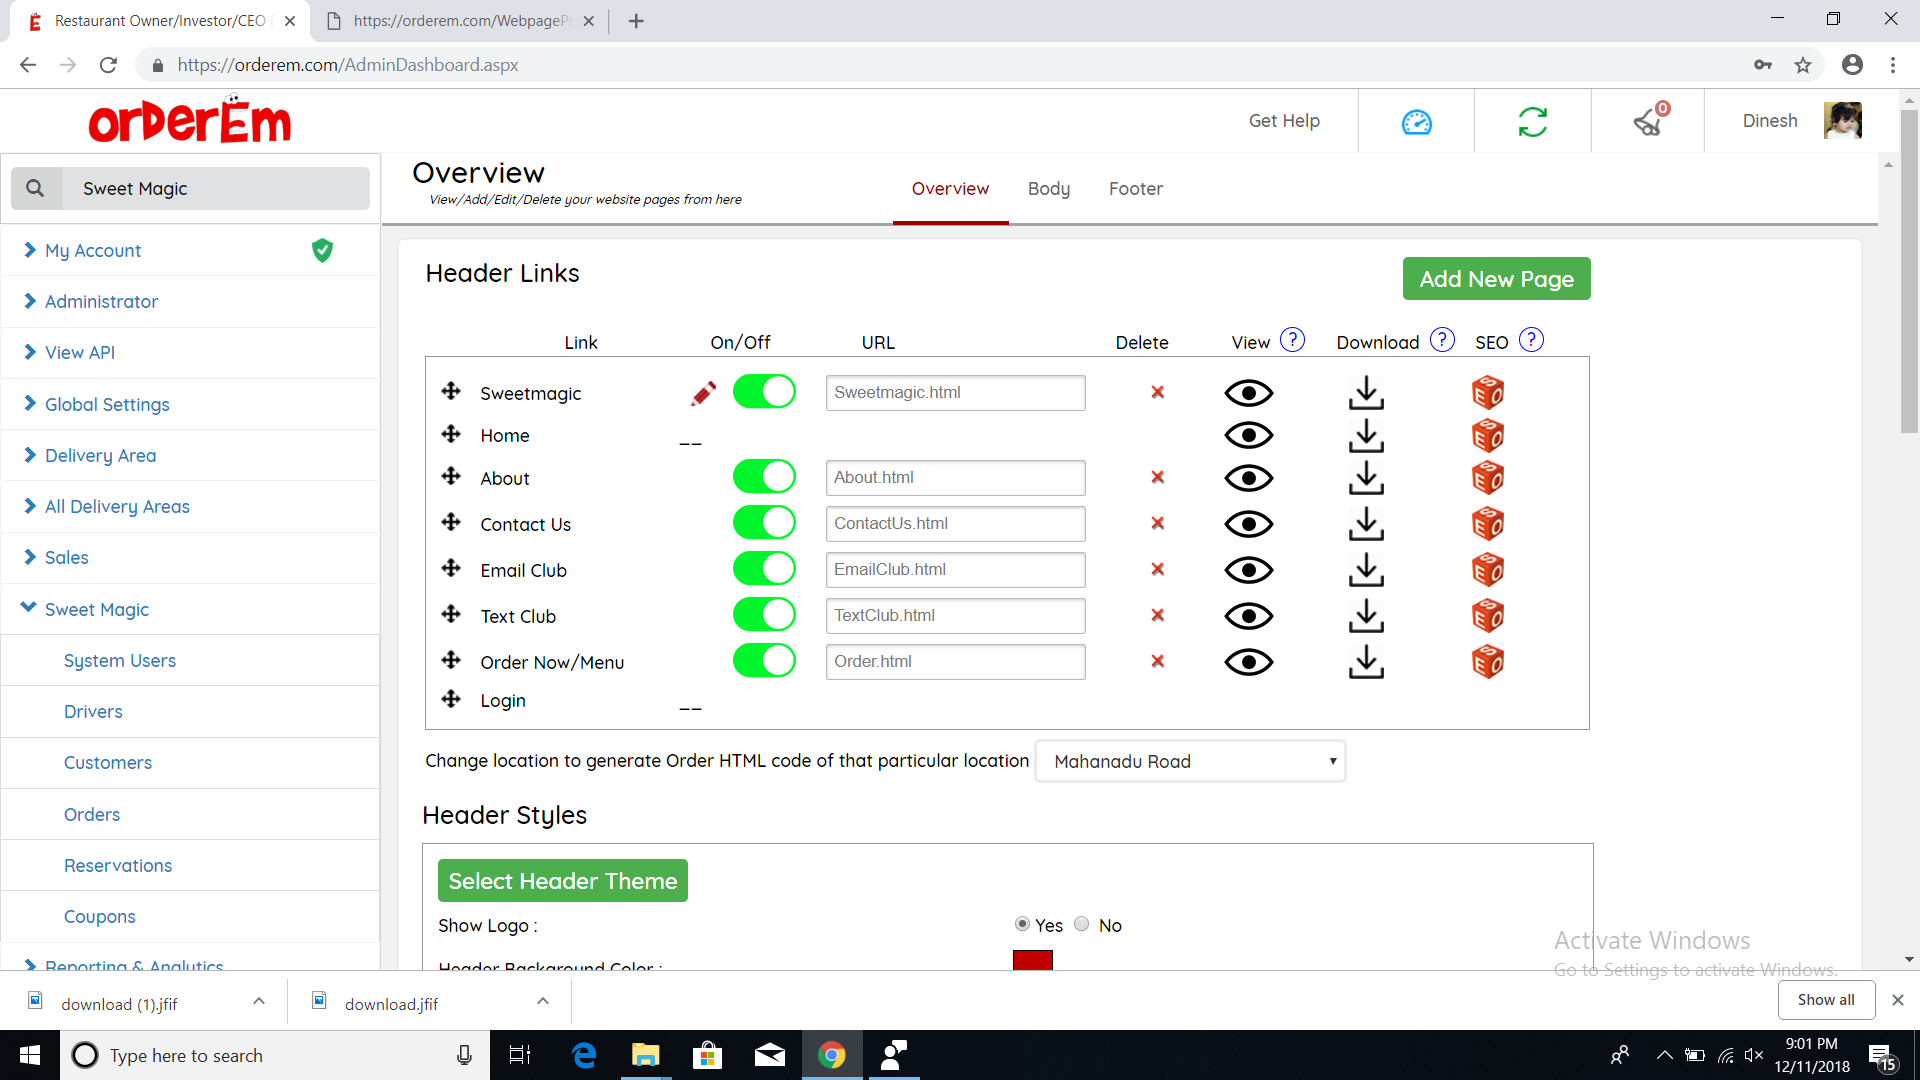The width and height of the screenshot is (1920, 1080).
Task: Click the SEO icon for About page
Action: point(1487,478)
